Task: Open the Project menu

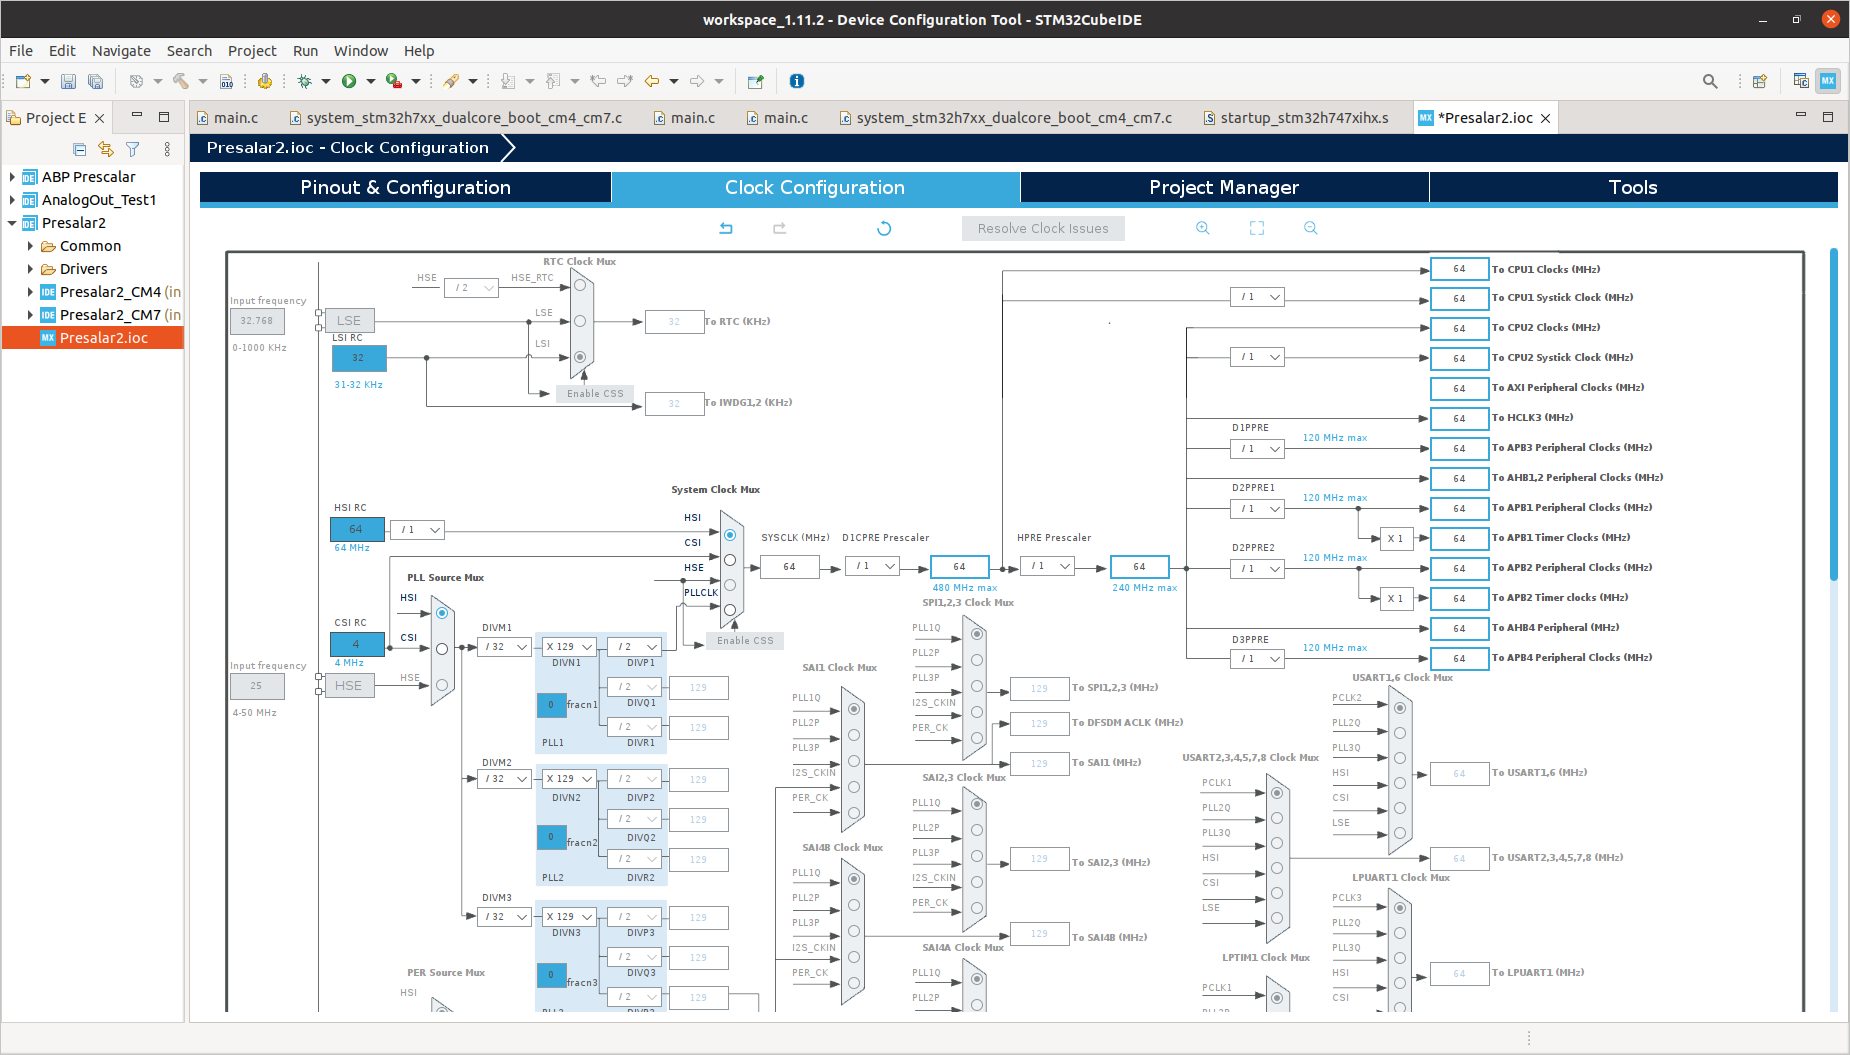Action: 252,51
